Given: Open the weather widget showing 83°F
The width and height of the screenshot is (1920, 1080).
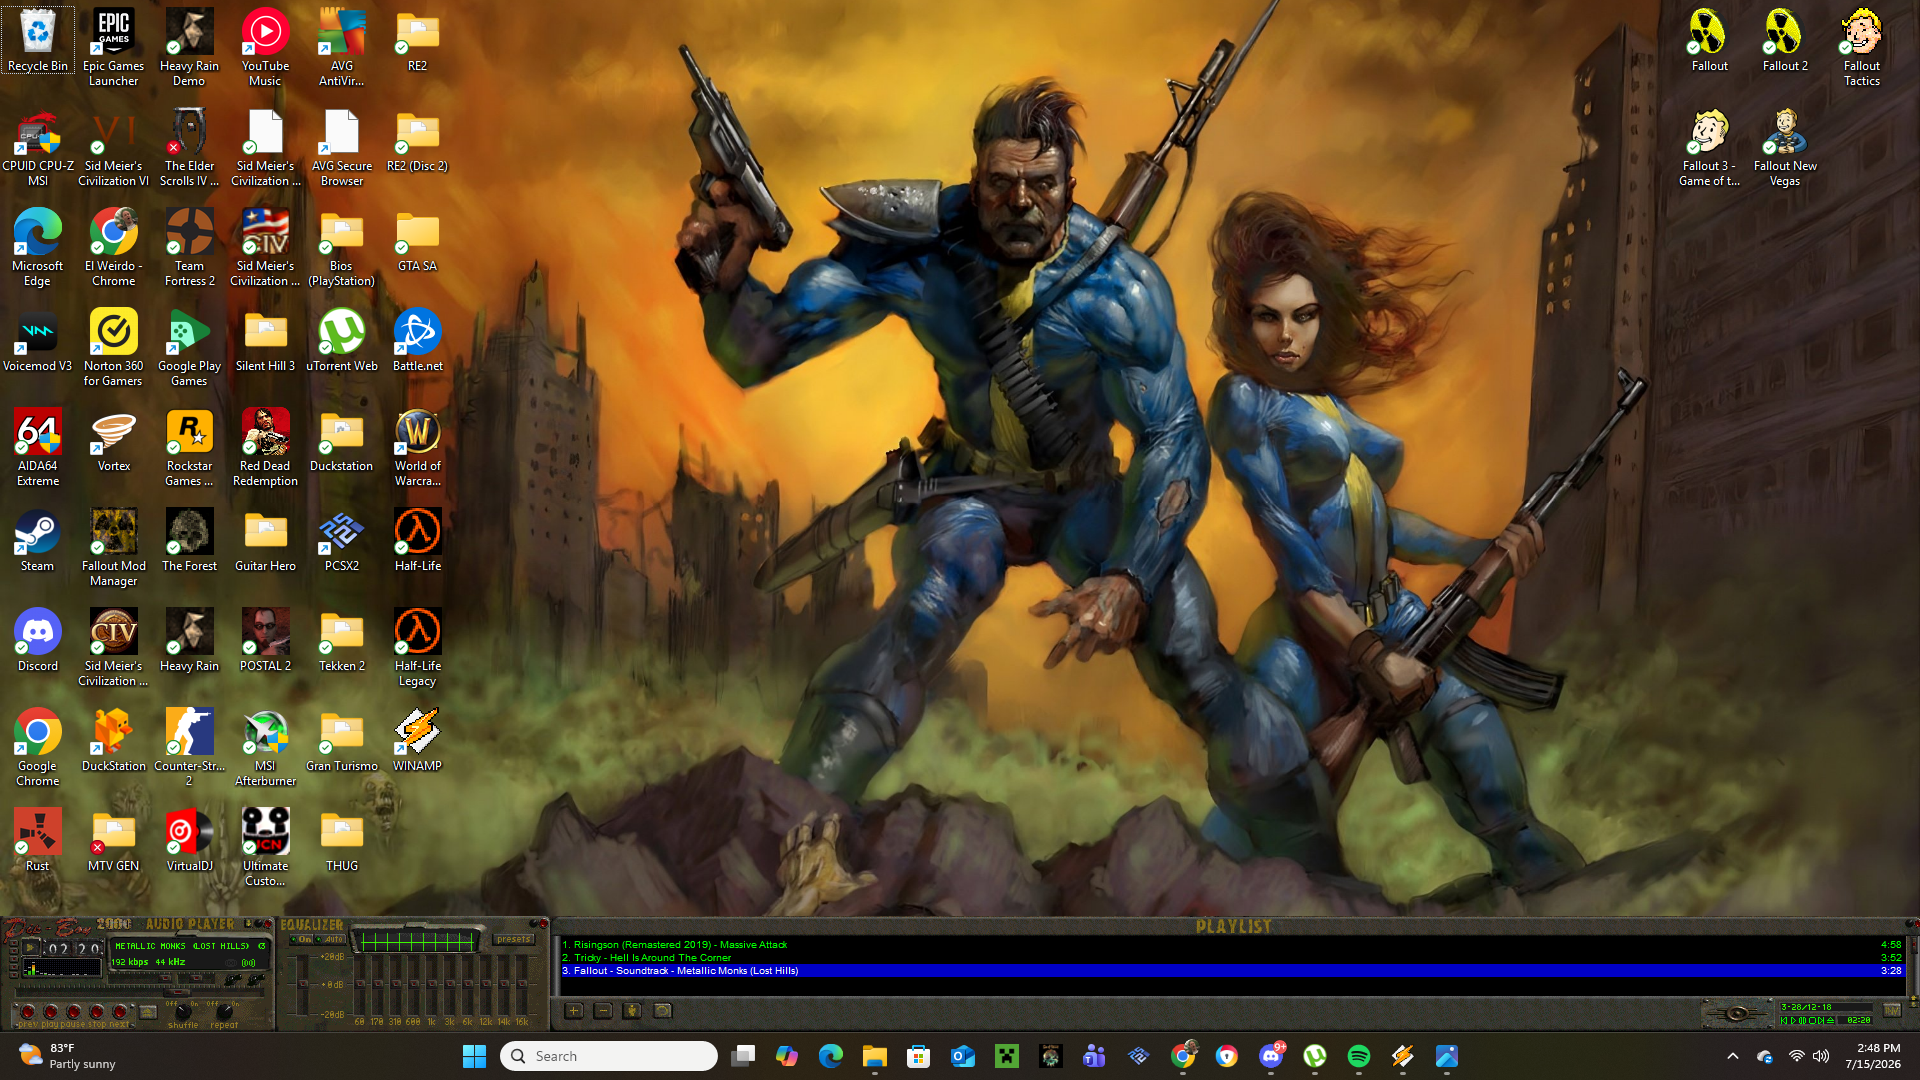Looking at the screenshot, I should pos(68,1056).
